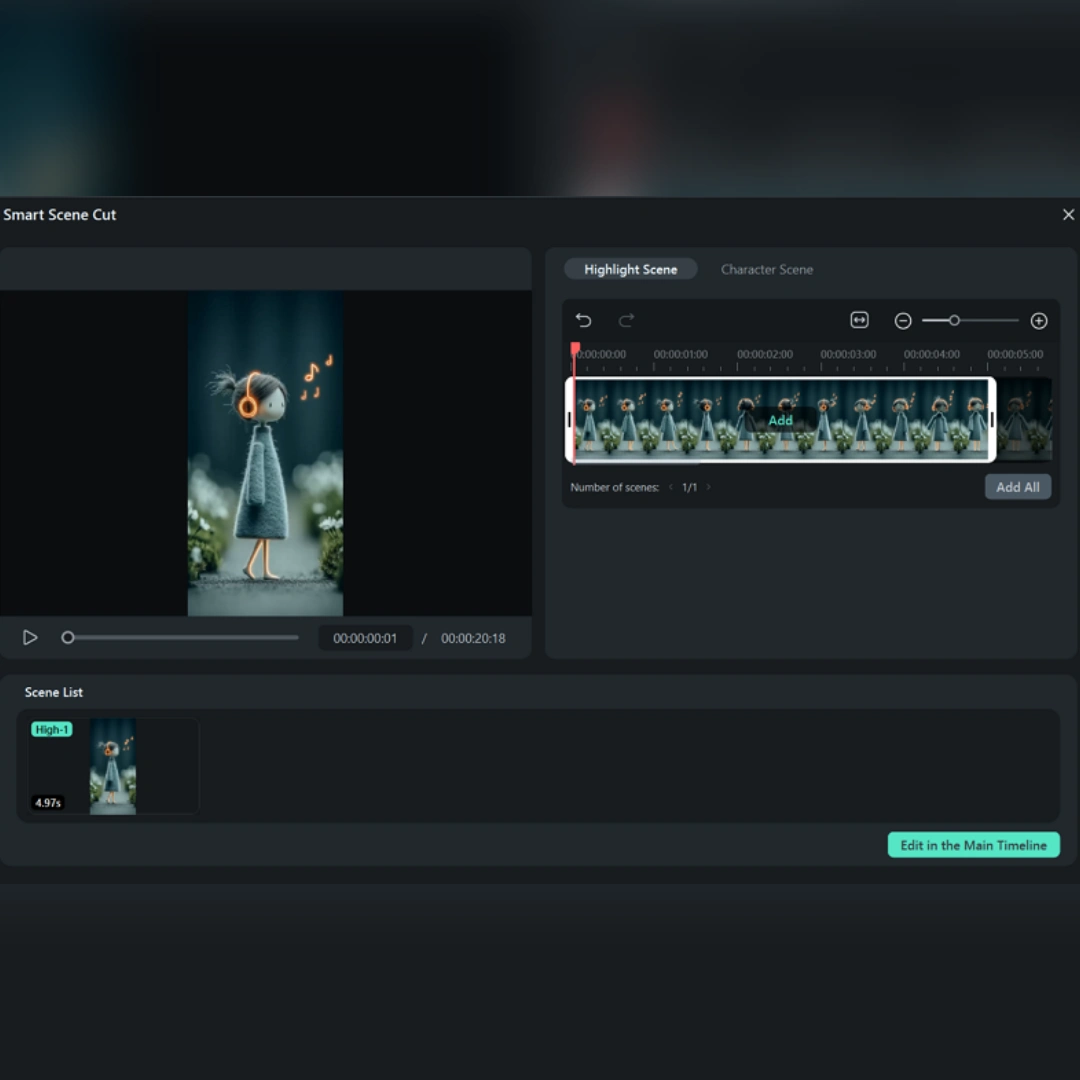Close the Smart Scene Cut window

1068,215
